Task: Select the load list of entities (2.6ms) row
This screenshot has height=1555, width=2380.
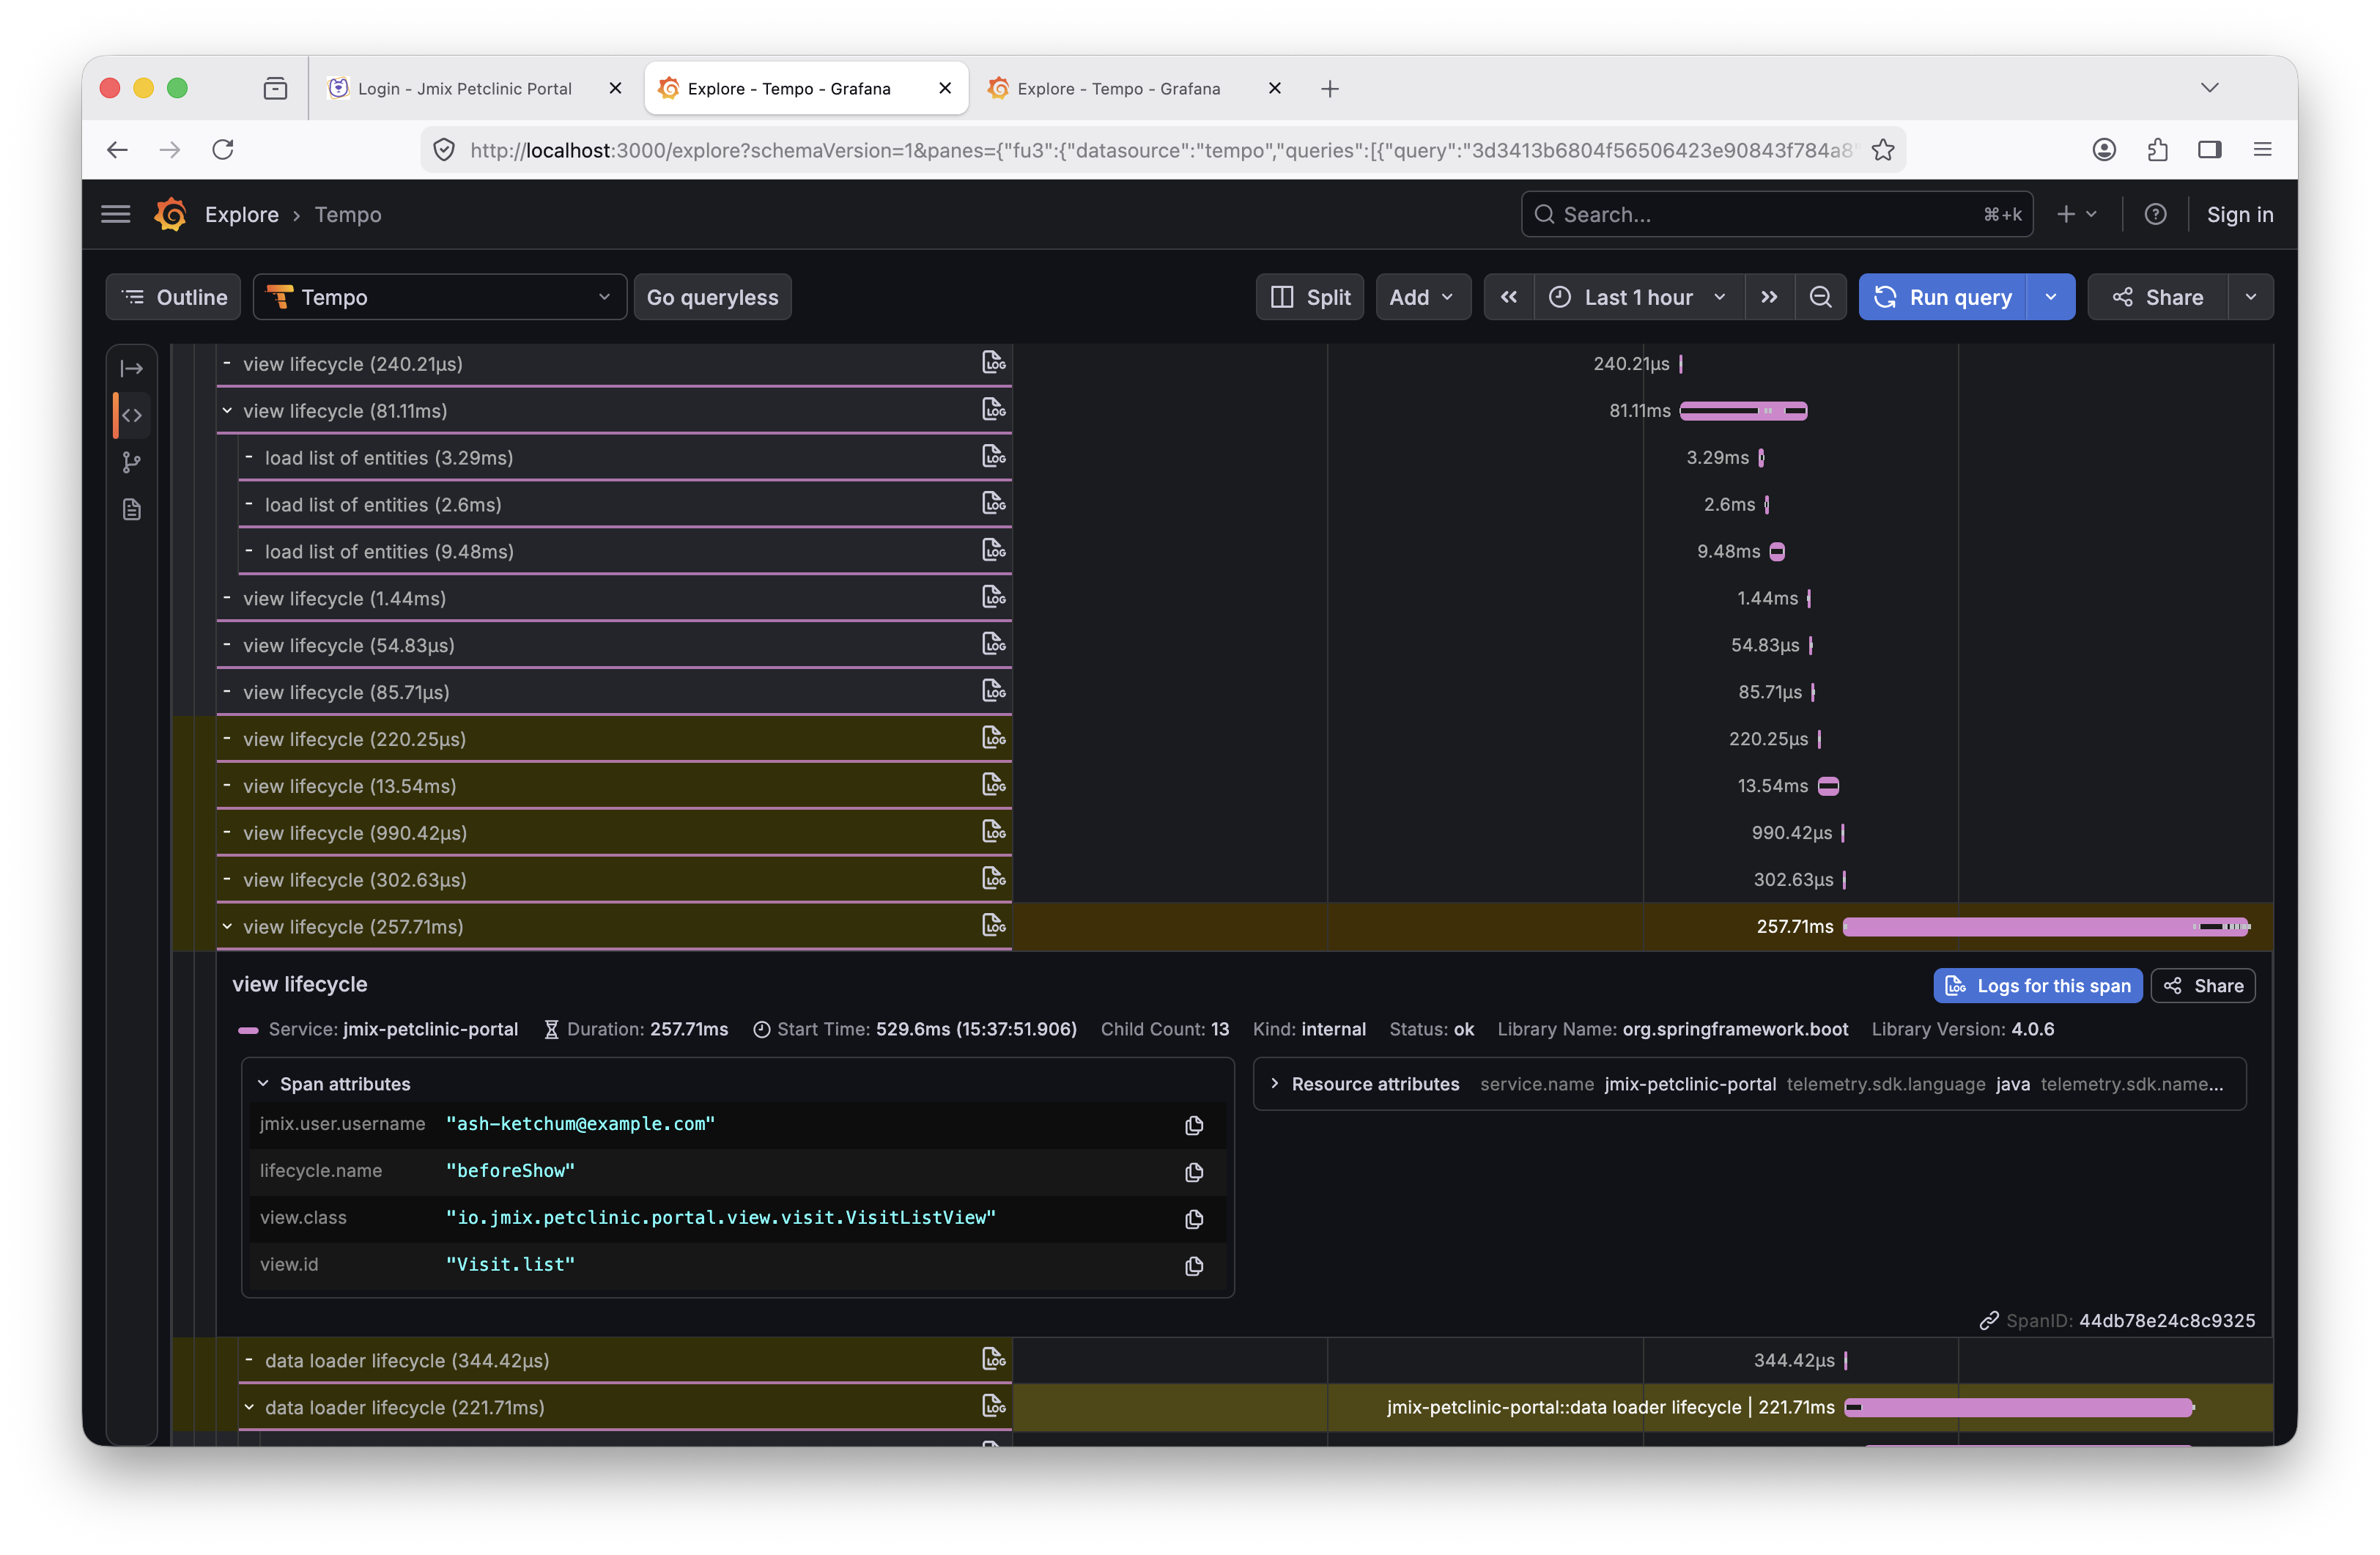Action: tap(625, 504)
